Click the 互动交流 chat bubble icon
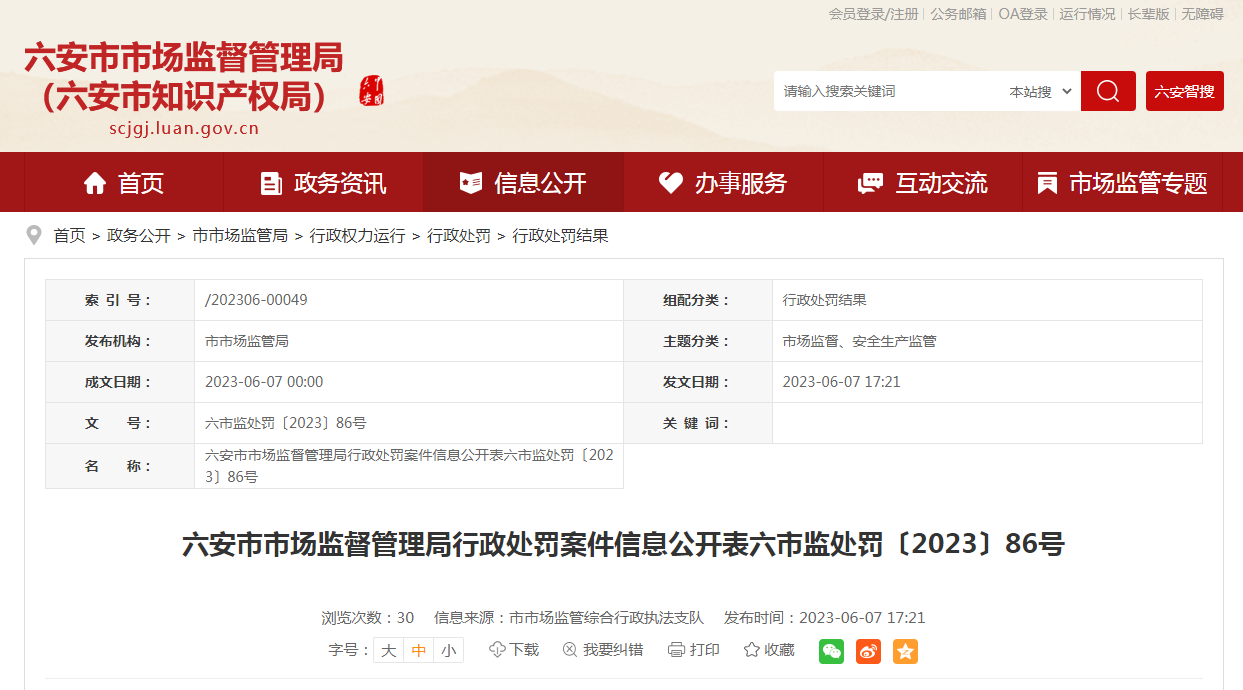The image size is (1243, 690). tap(870, 183)
